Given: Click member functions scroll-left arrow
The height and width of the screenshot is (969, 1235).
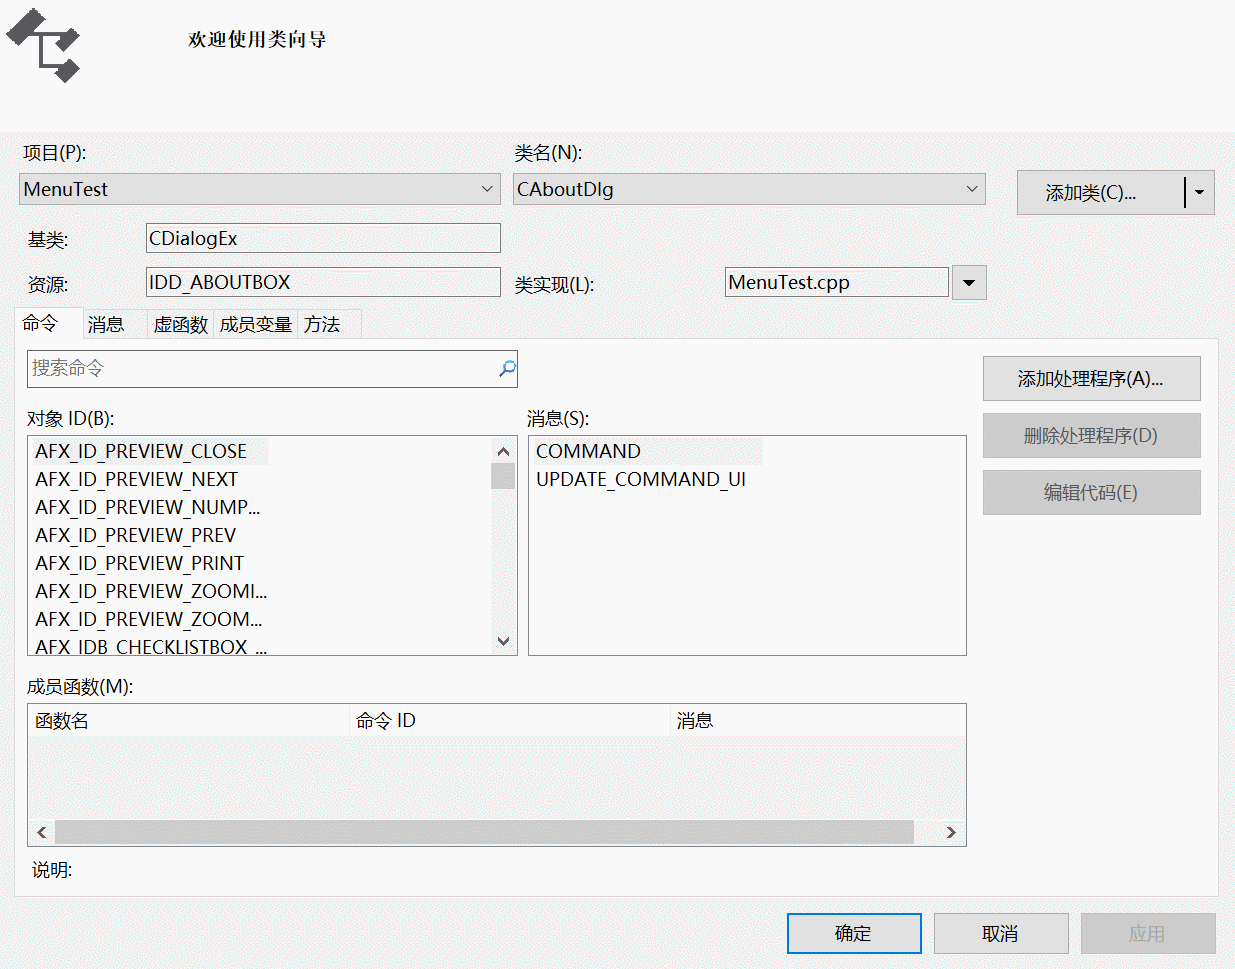Looking at the screenshot, I should (41, 832).
